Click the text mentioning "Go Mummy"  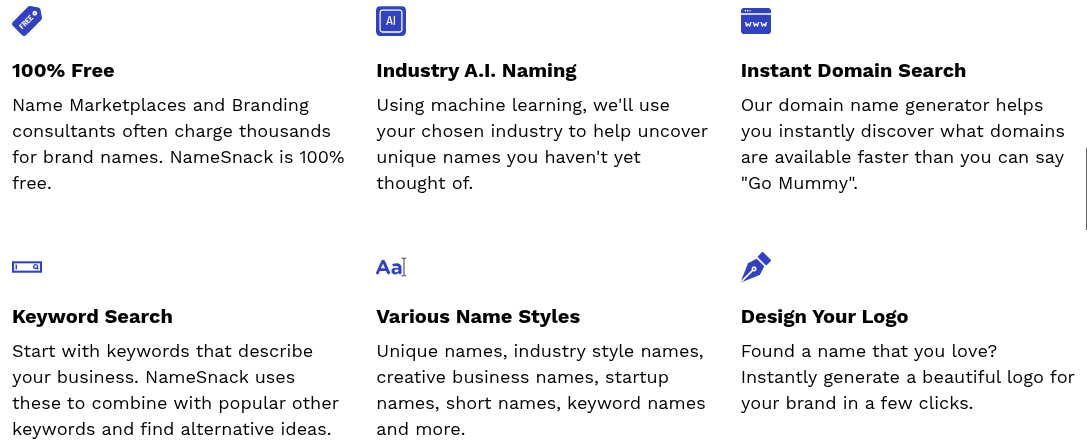[x=903, y=144]
